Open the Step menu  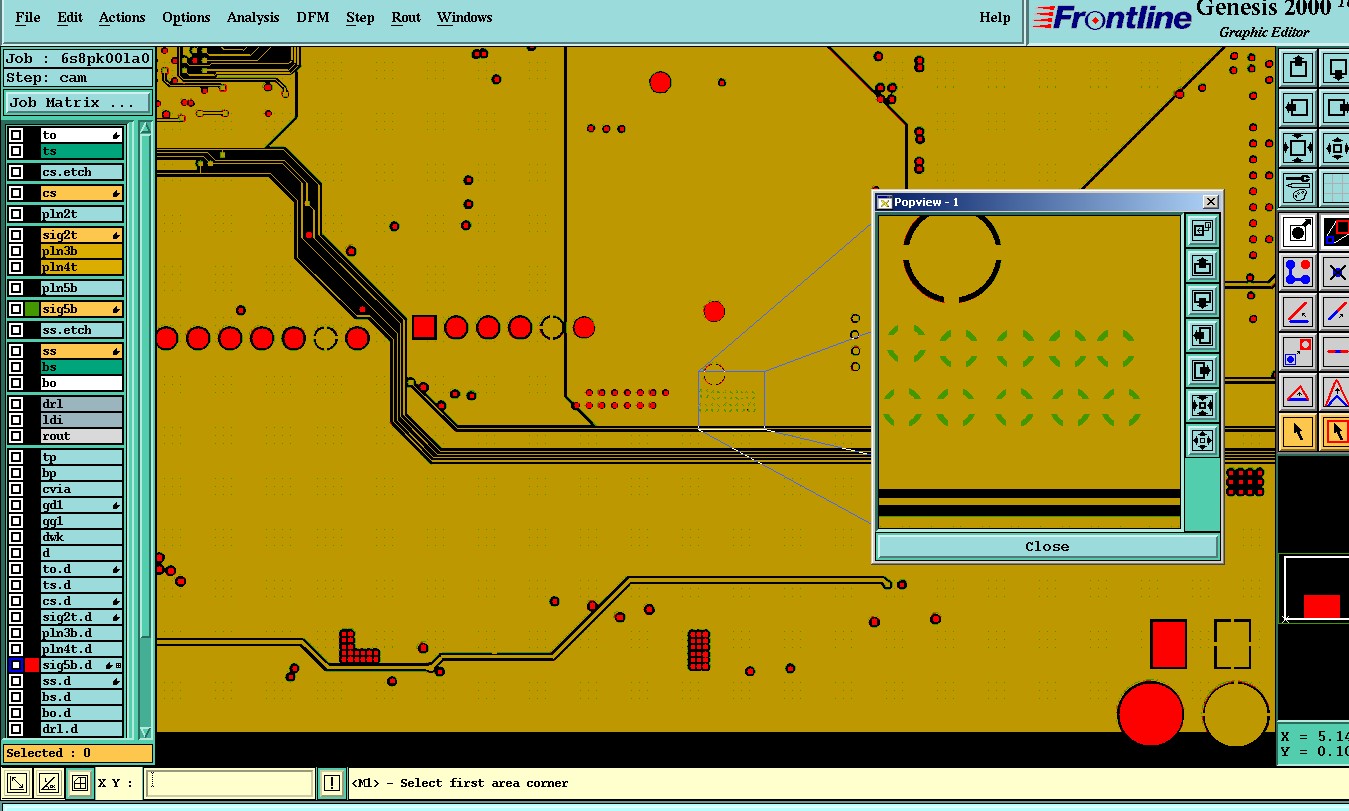[x=360, y=17]
